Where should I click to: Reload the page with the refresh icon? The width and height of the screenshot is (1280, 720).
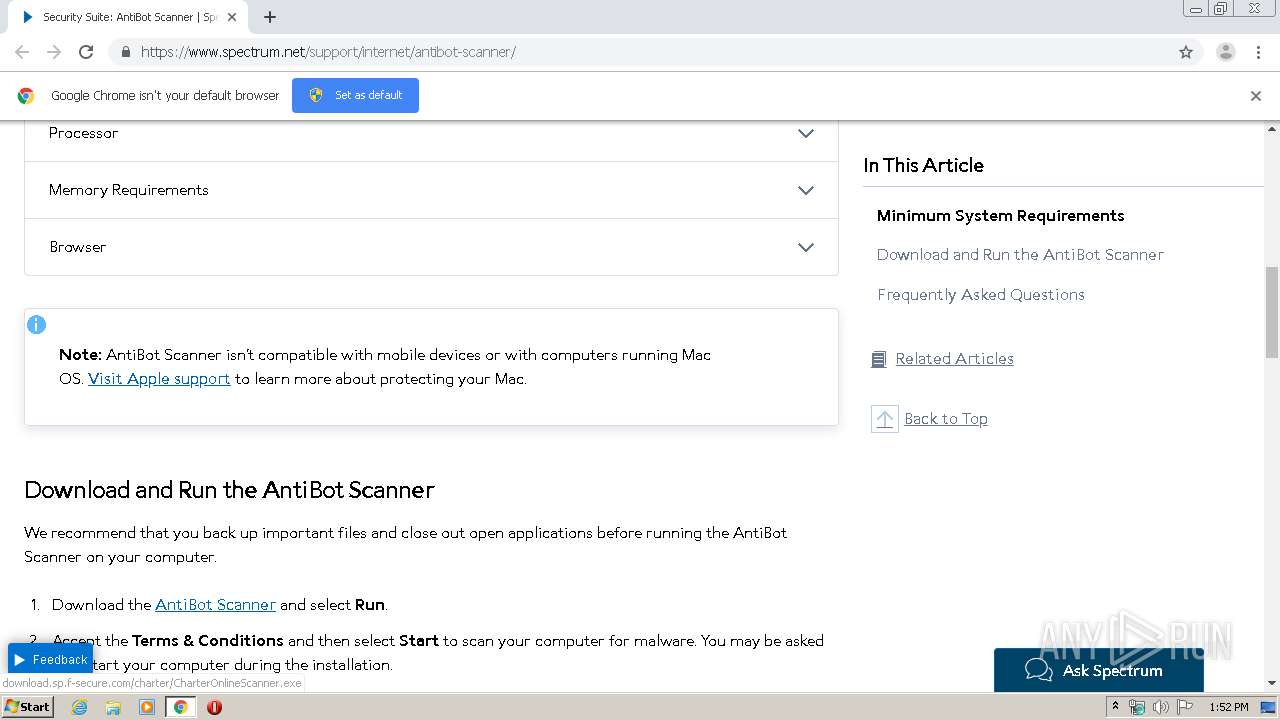click(x=86, y=52)
